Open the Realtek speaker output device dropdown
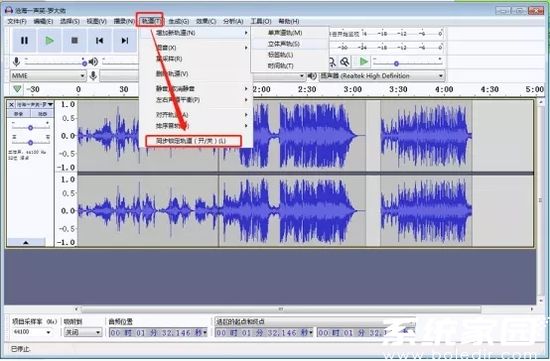The width and height of the screenshot is (550, 361). pos(382,75)
